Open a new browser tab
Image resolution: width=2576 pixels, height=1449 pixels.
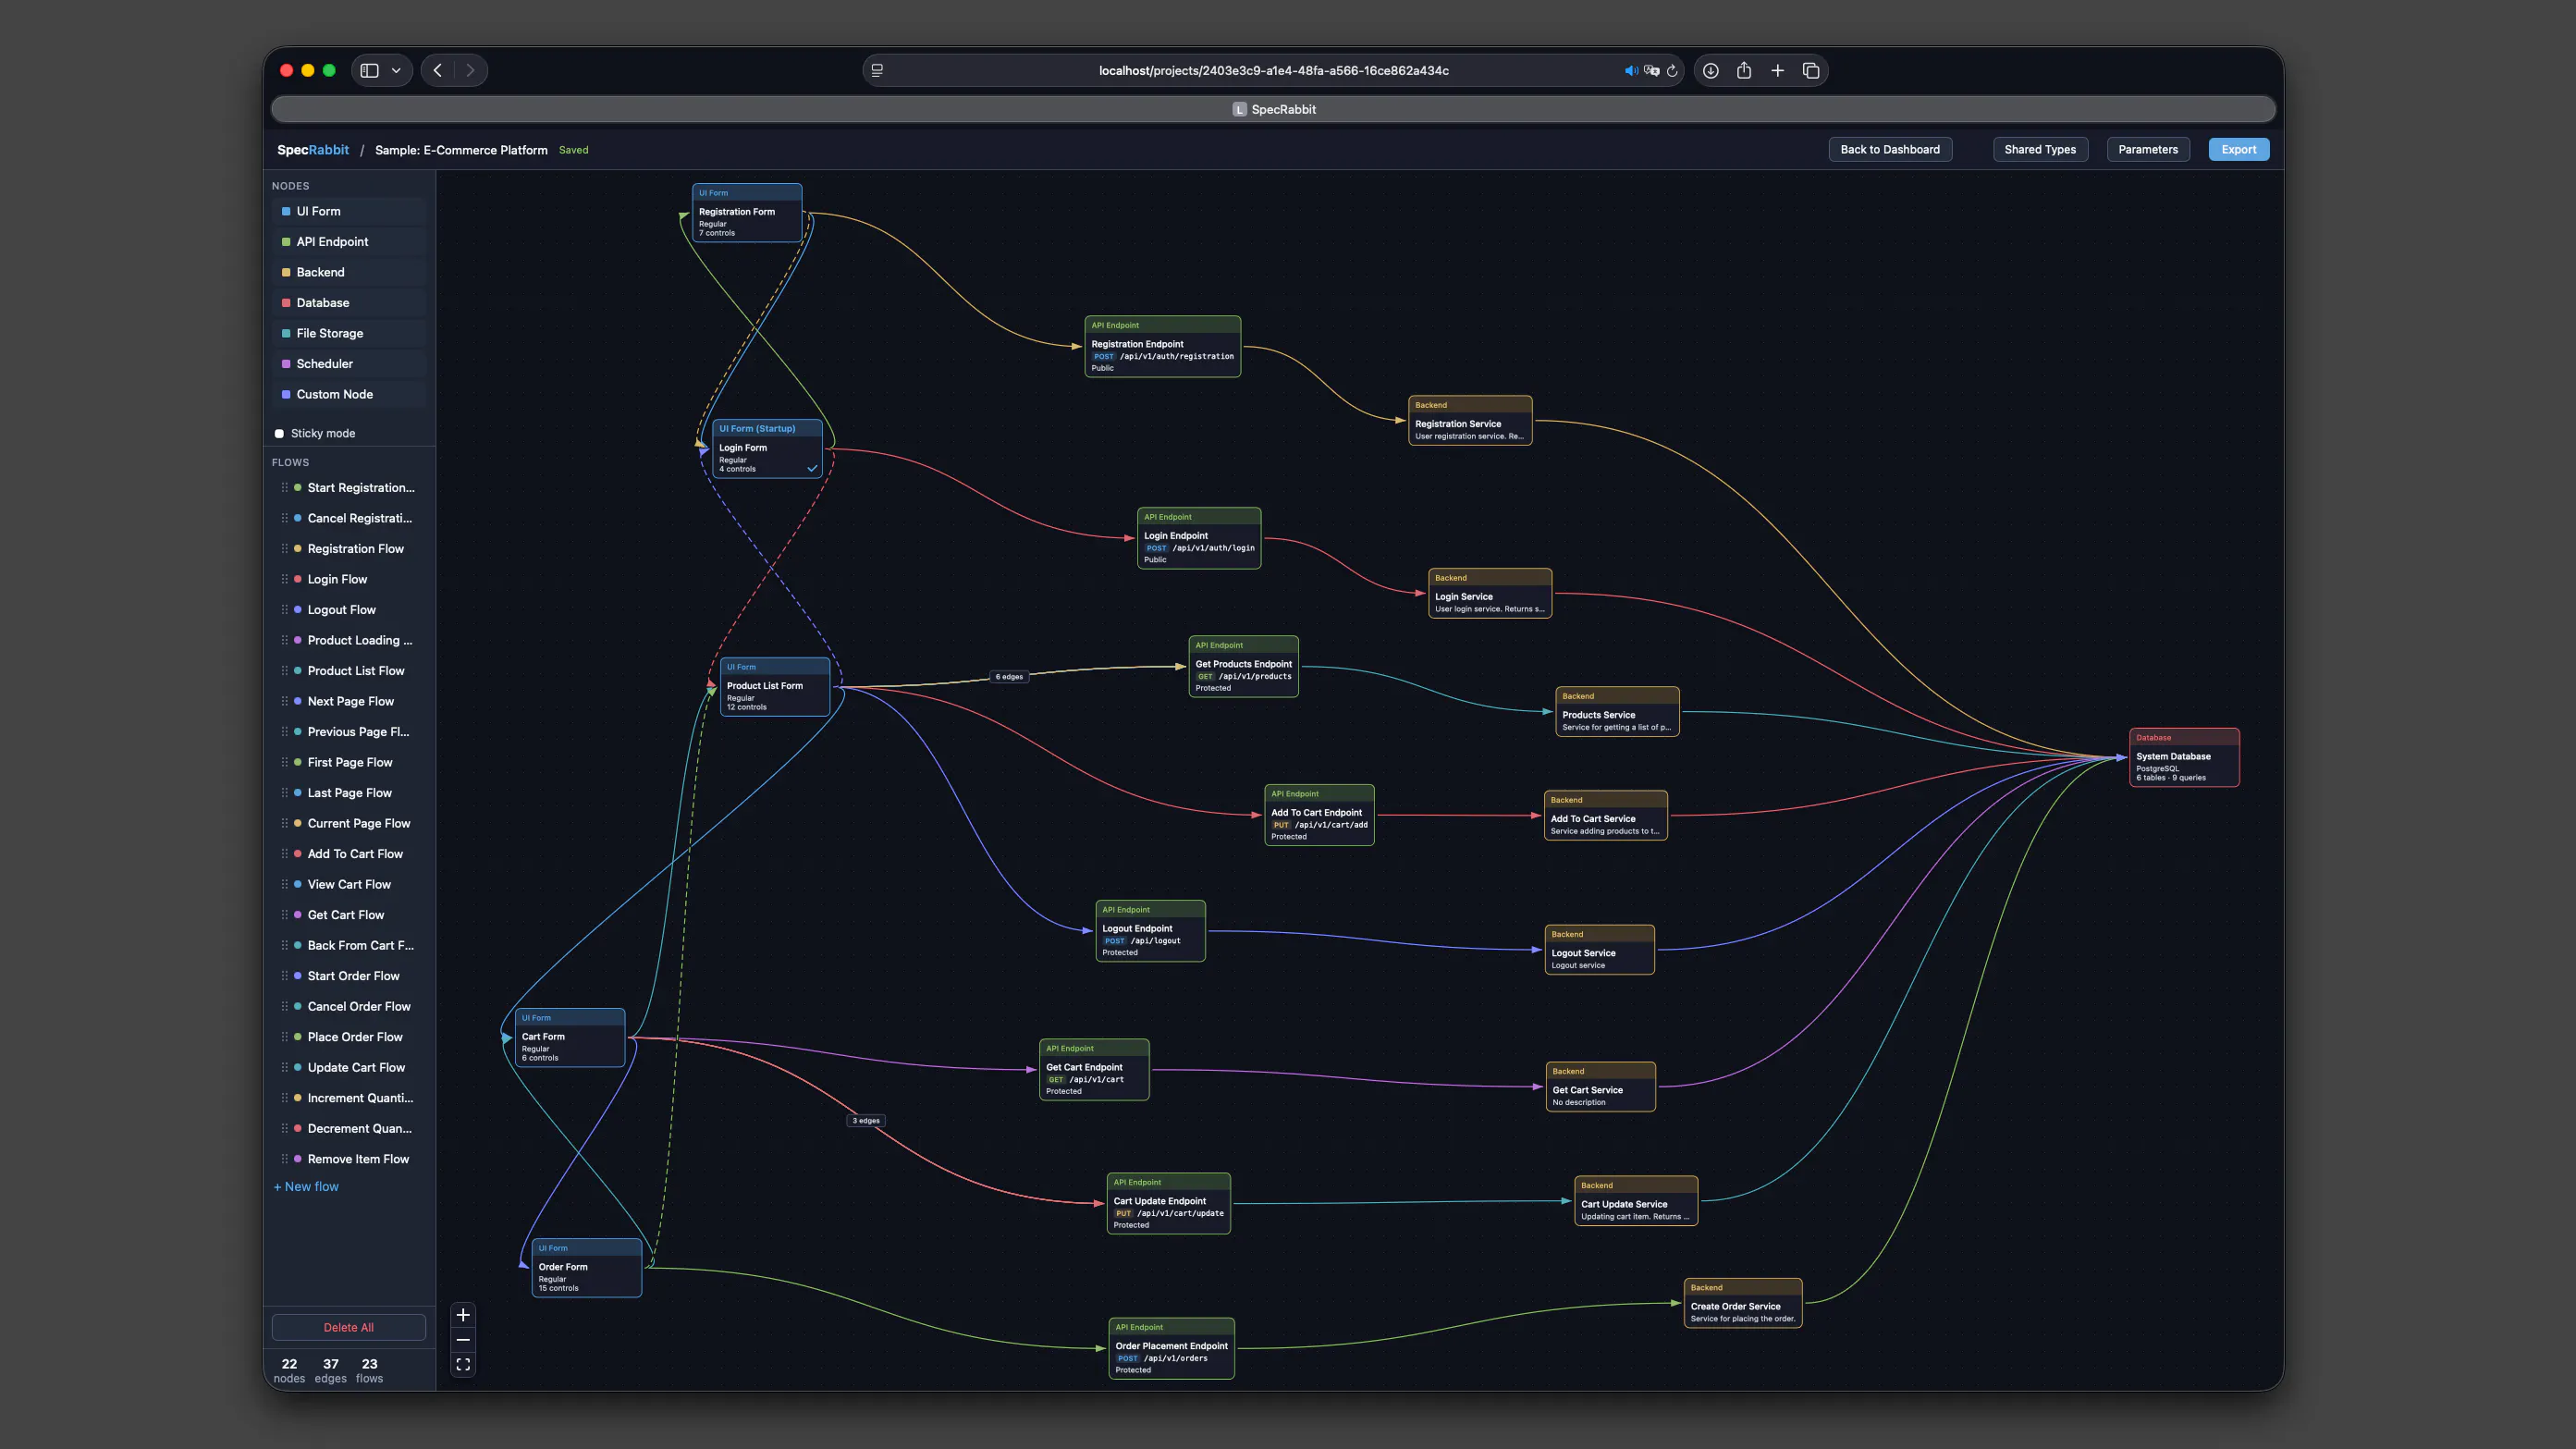tap(1778, 70)
